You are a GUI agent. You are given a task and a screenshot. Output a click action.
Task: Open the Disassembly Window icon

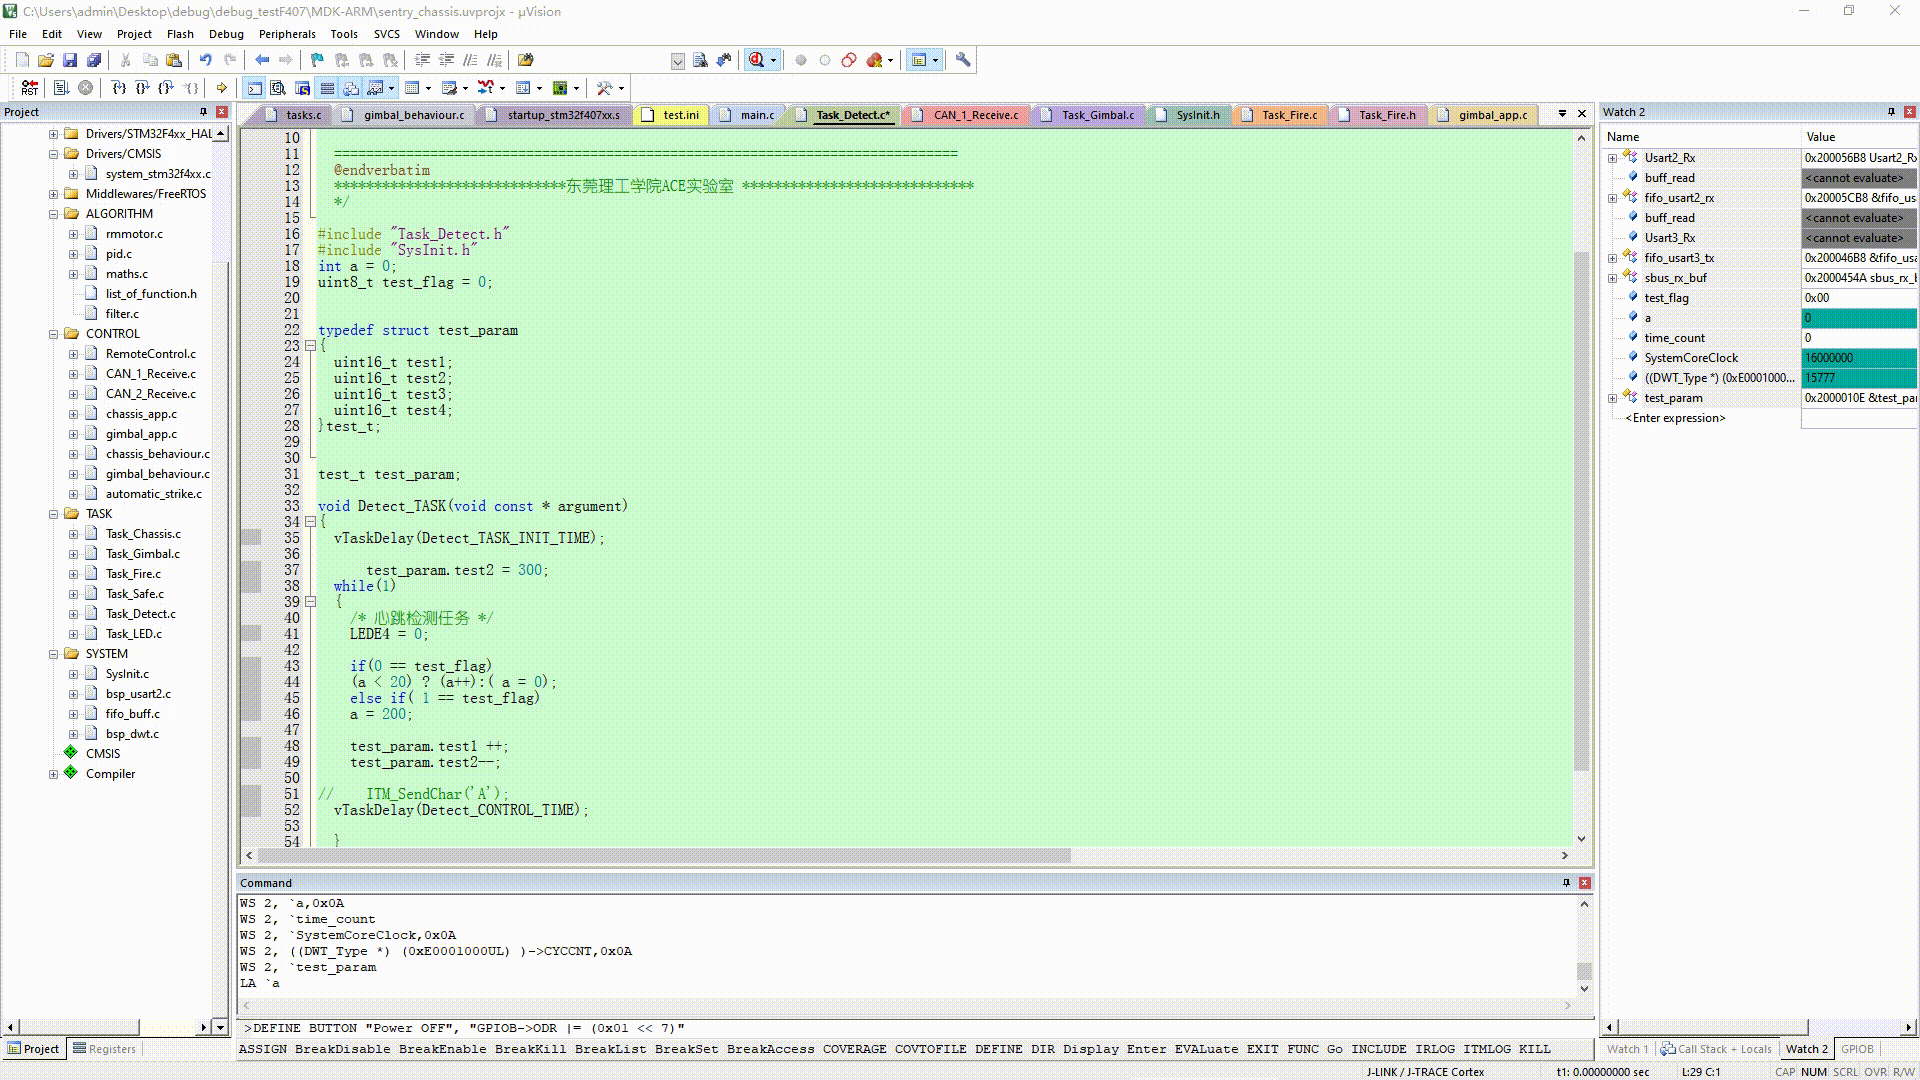tap(278, 88)
